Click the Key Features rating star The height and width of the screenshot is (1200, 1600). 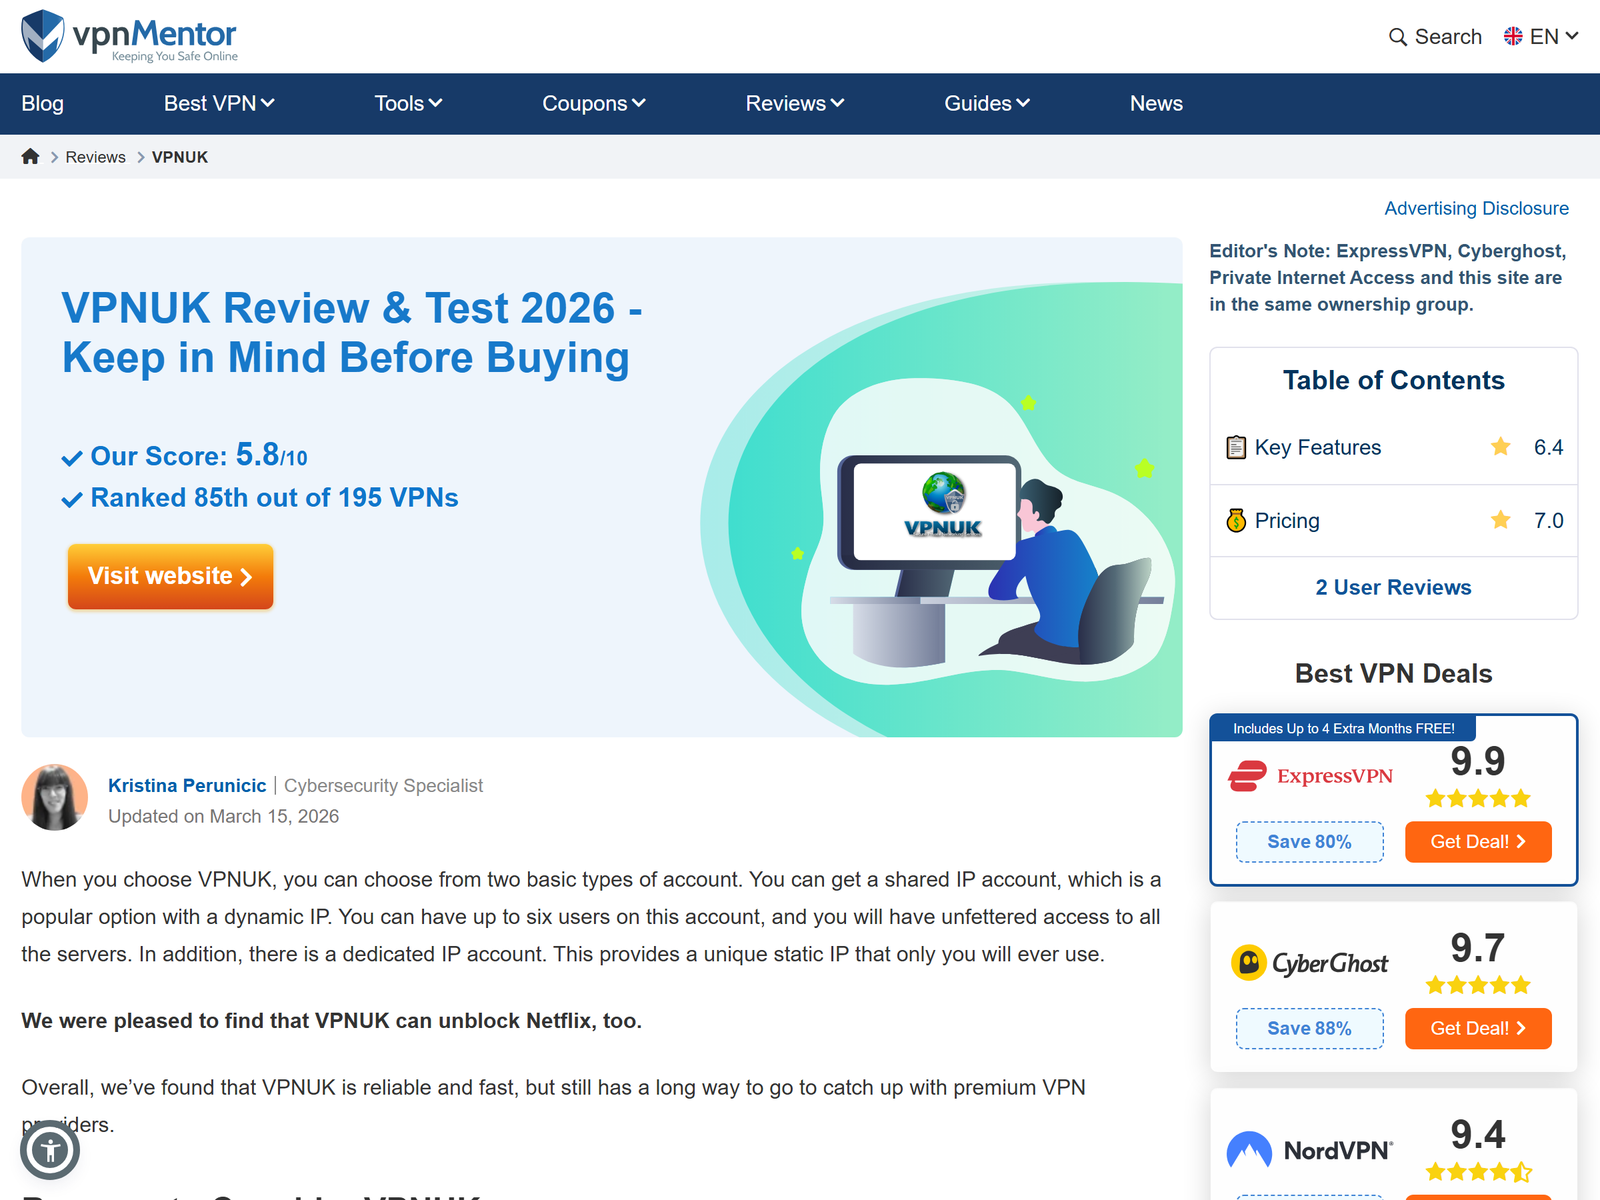click(x=1501, y=447)
